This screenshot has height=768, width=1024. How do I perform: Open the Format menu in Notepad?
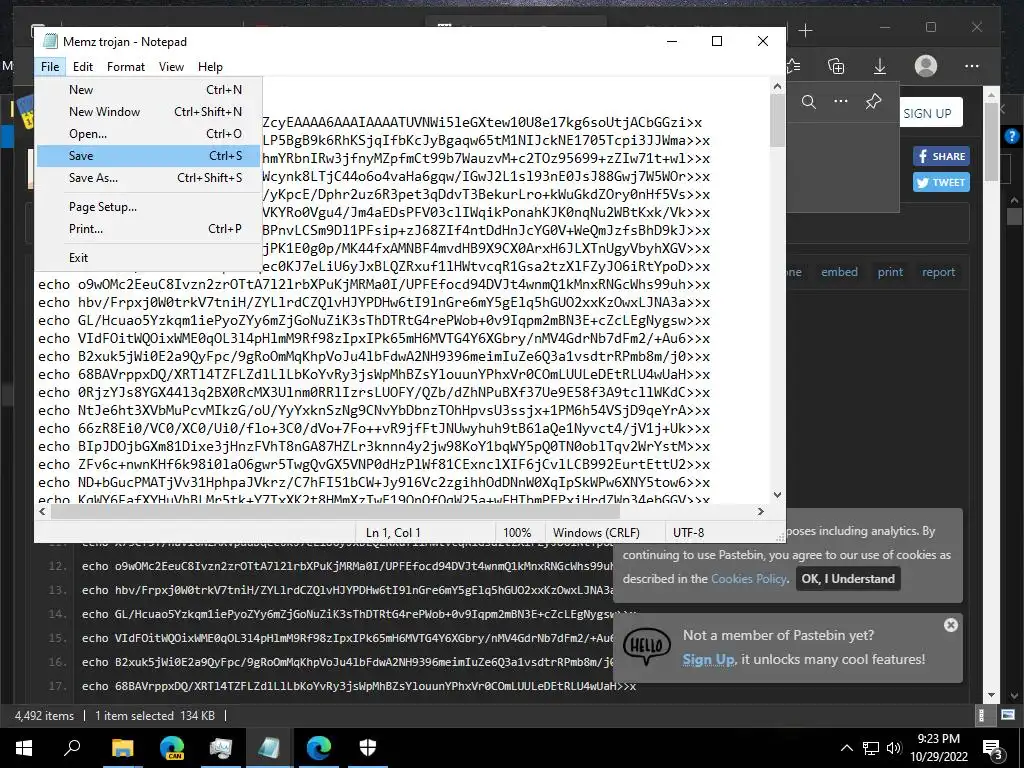(125, 67)
